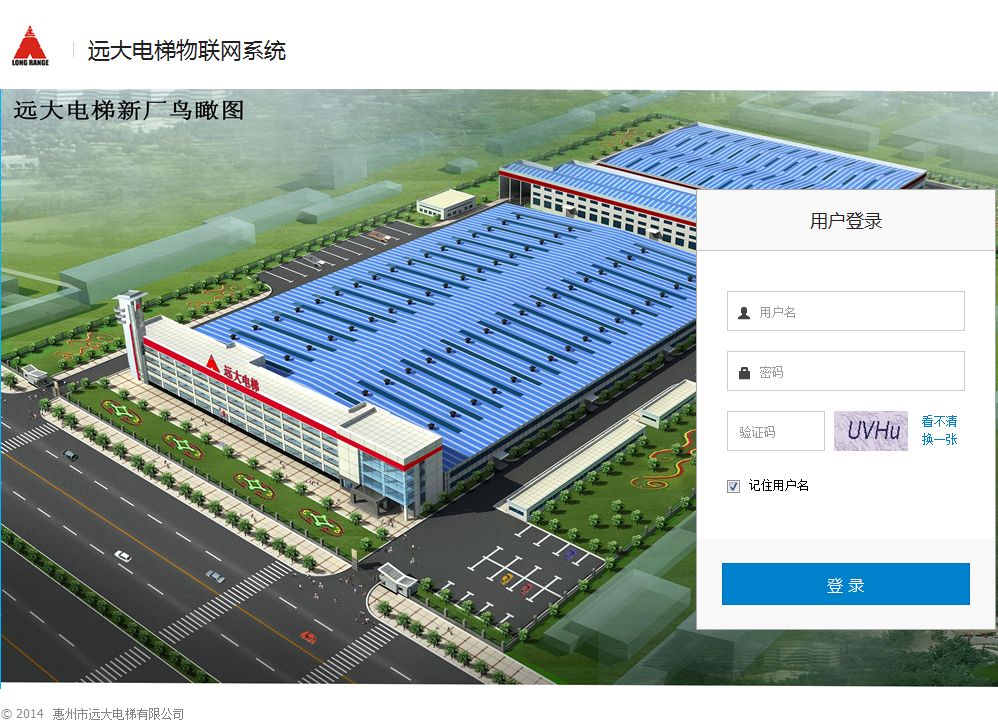998x724 pixels.
Task: Click the 用户登录 panel header
Action: pyautogui.click(x=846, y=221)
